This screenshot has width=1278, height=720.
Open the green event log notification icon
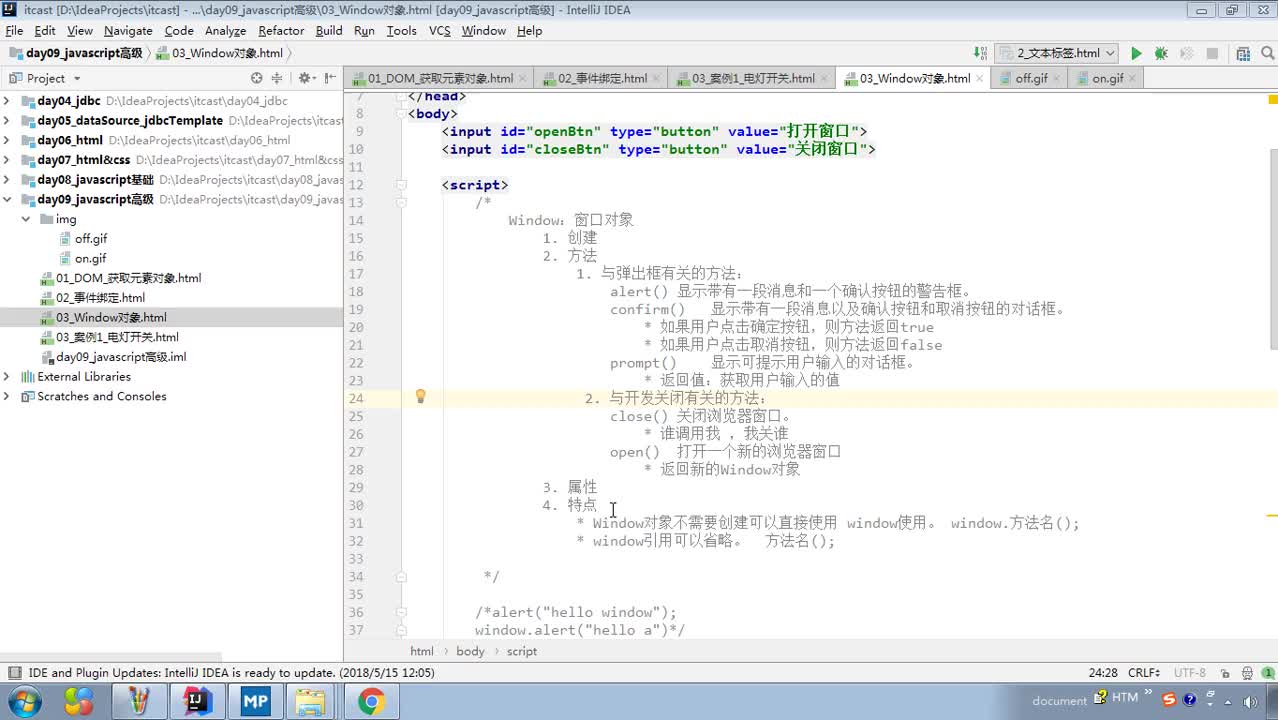pos(1266,673)
